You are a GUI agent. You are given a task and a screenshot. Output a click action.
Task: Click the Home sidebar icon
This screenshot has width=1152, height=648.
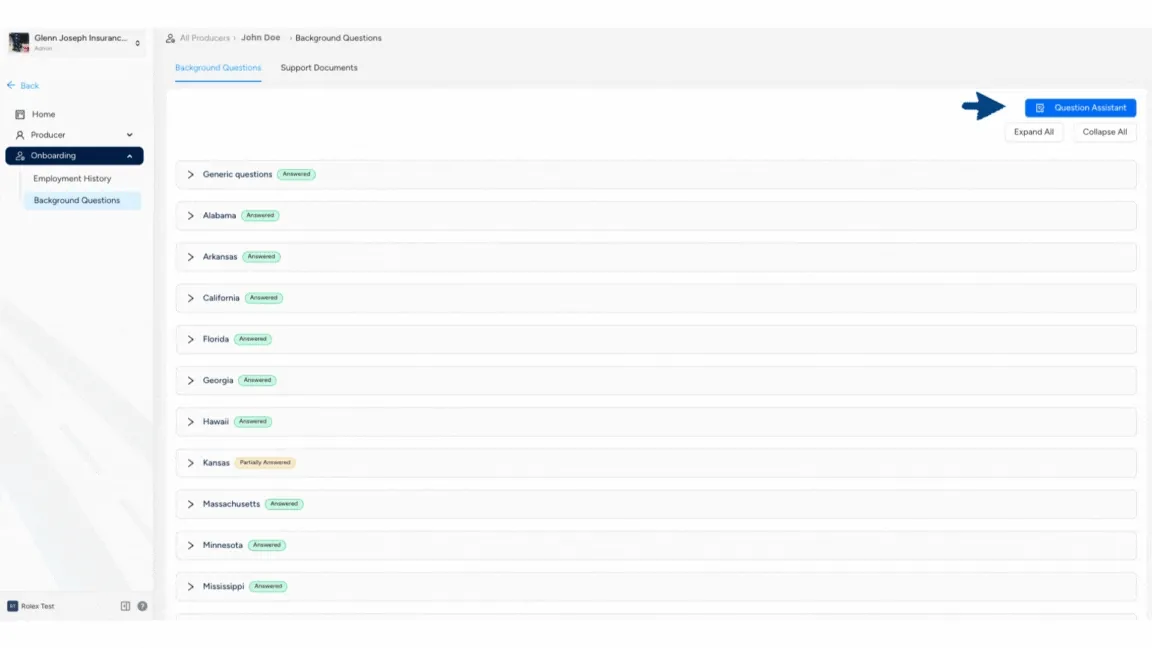point(20,115)
